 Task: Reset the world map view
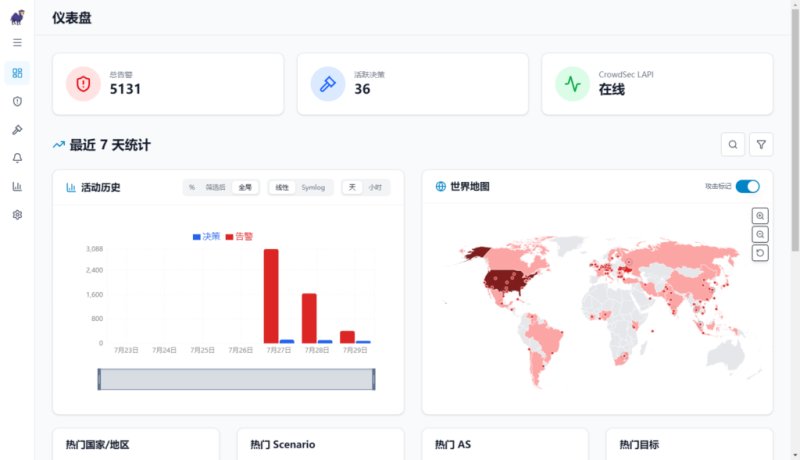pyautogui.click(x=760, y=253)
